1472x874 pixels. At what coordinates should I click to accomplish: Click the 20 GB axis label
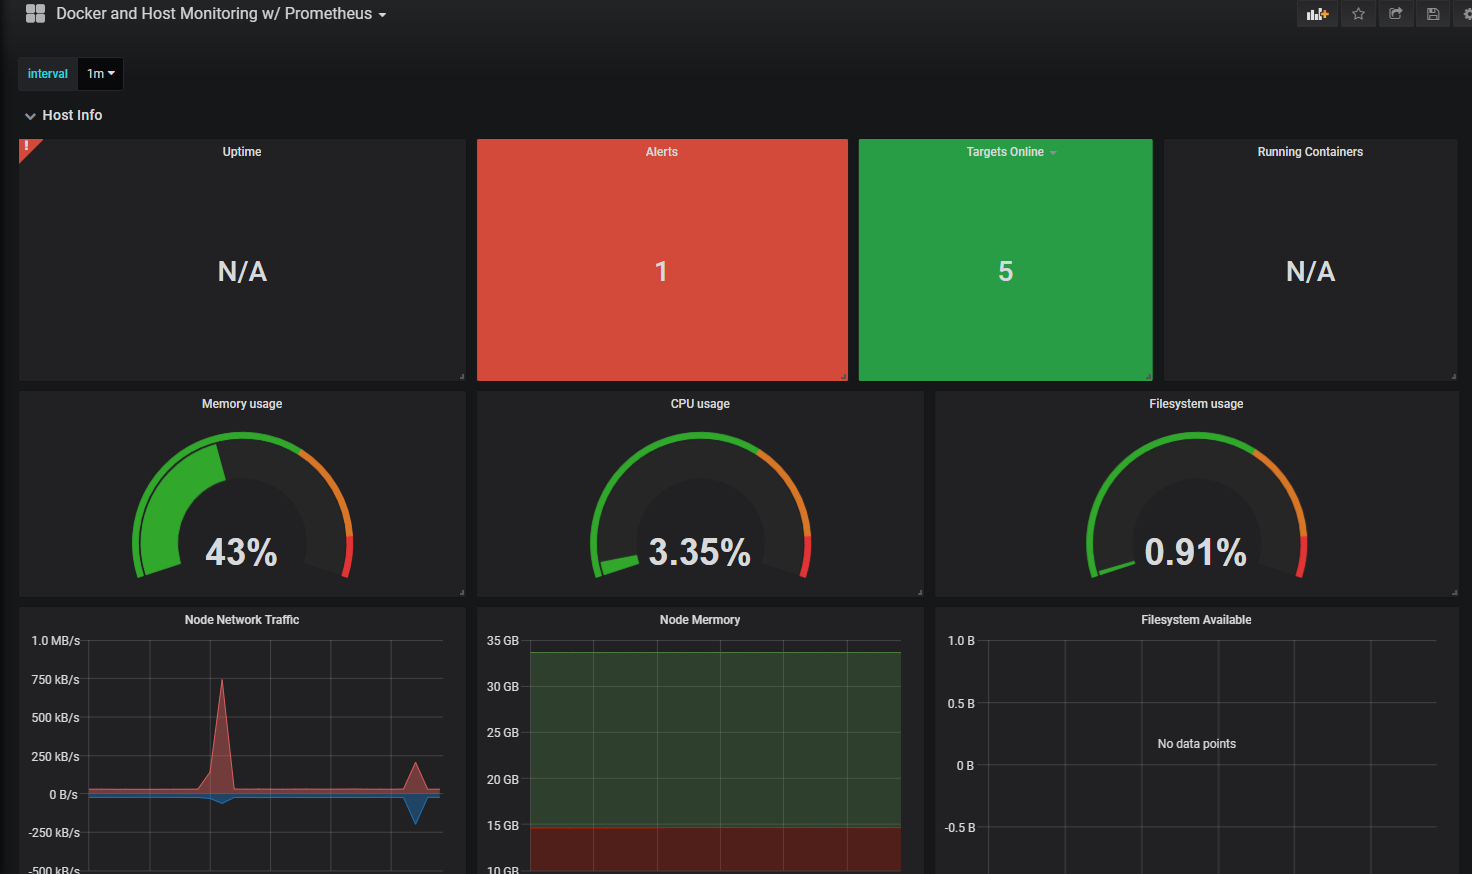click(503, 780)
